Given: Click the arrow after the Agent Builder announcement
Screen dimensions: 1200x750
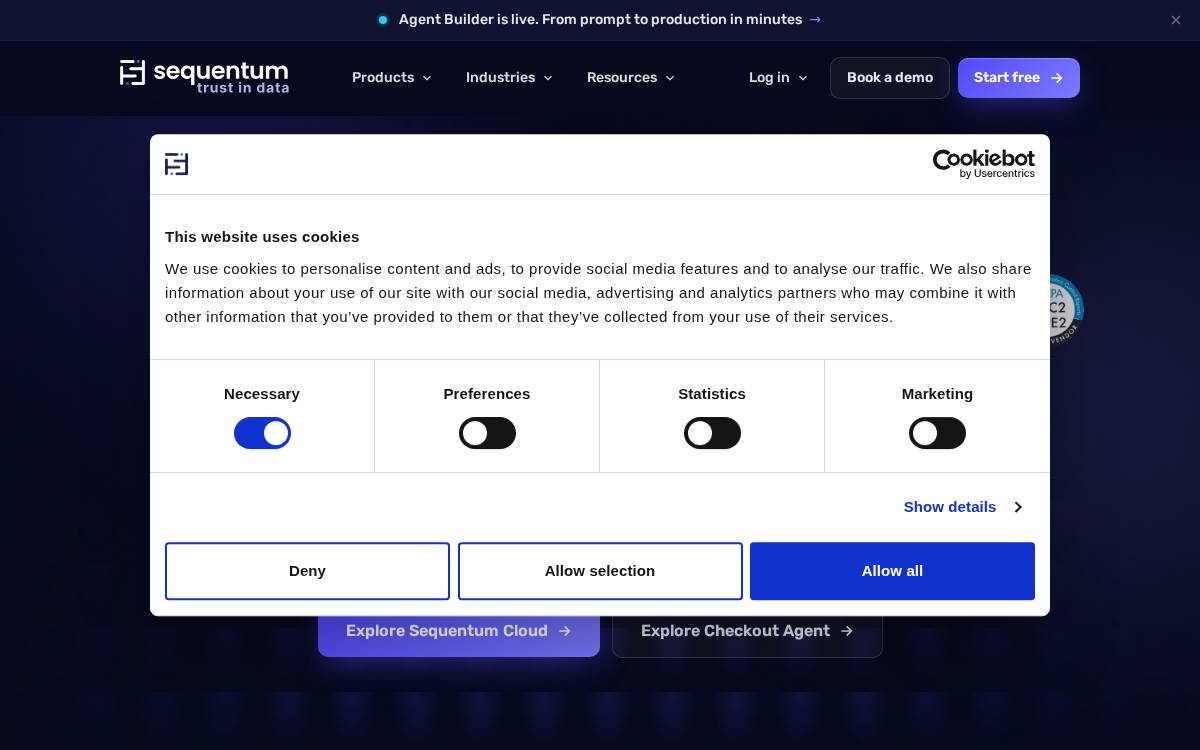Looking at the screenshot, I should coord(815,20).
